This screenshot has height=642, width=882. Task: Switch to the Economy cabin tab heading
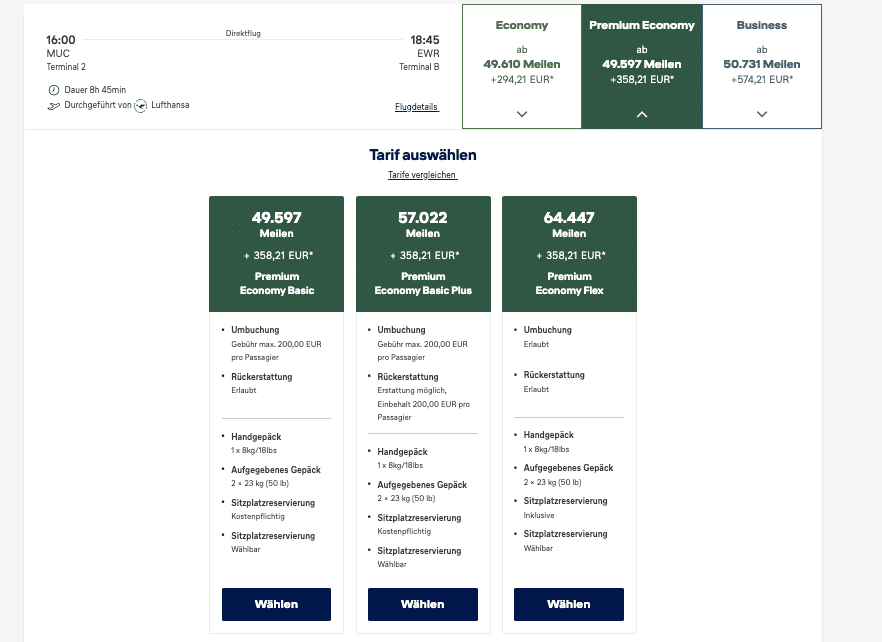pos(521,25)
